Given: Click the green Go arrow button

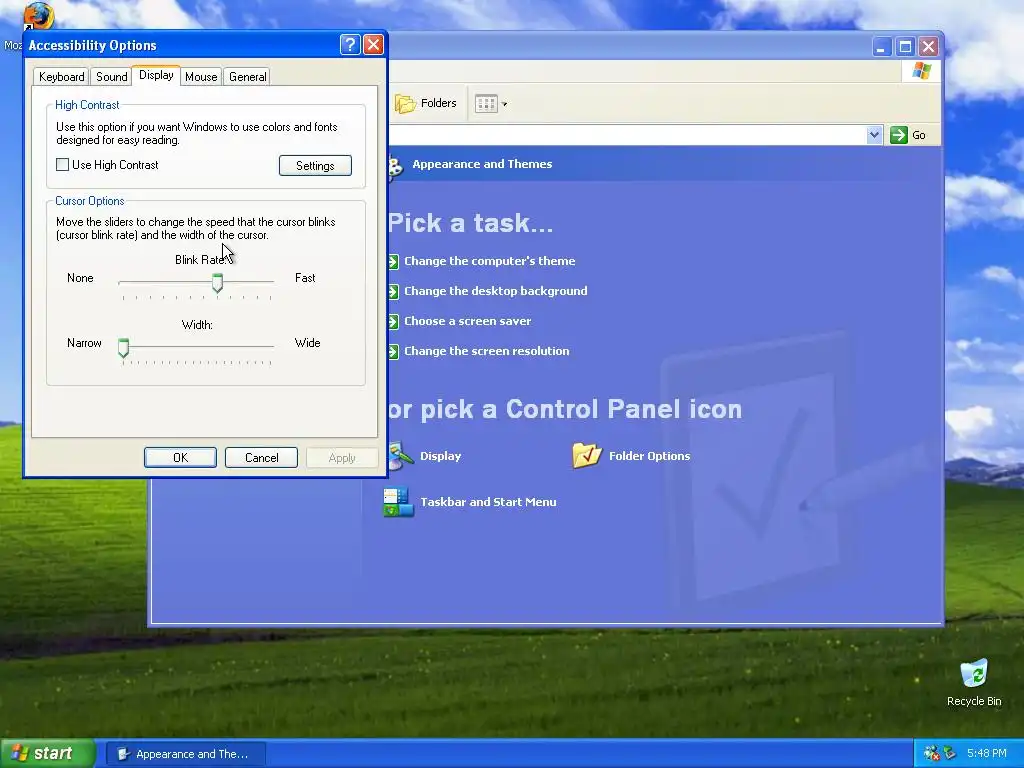Looking at the screenshot, I should point(899,135).
